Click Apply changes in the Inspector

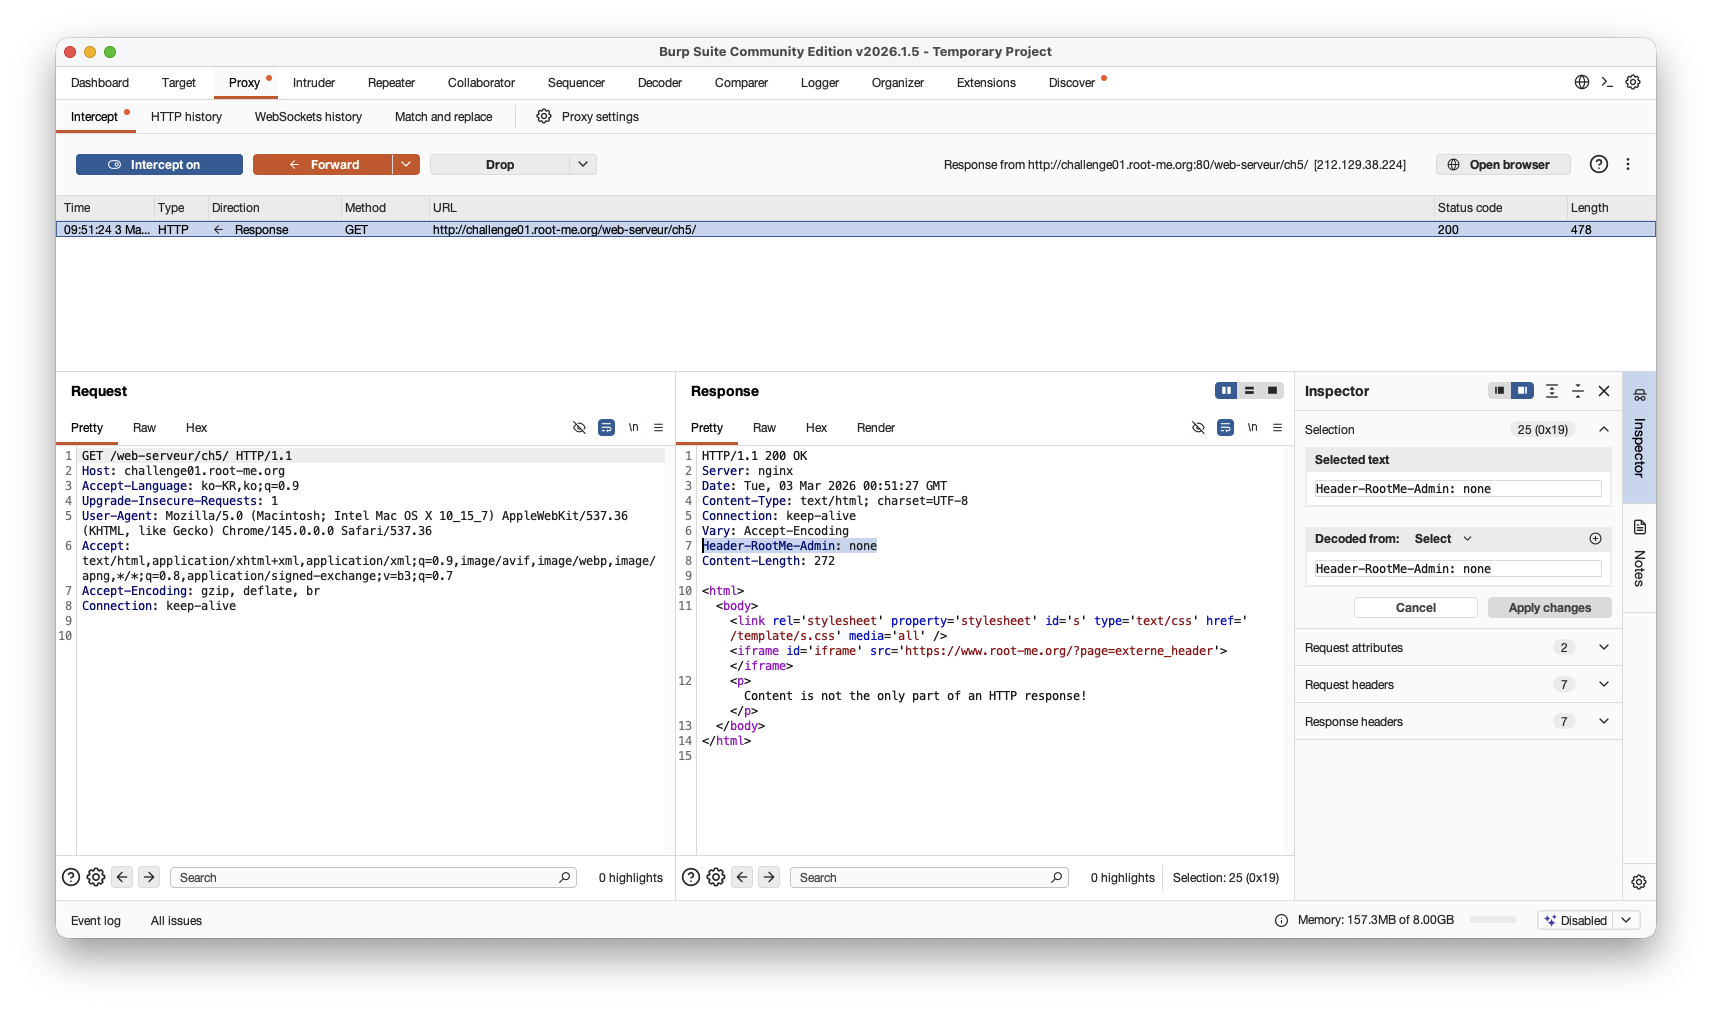1549,607
